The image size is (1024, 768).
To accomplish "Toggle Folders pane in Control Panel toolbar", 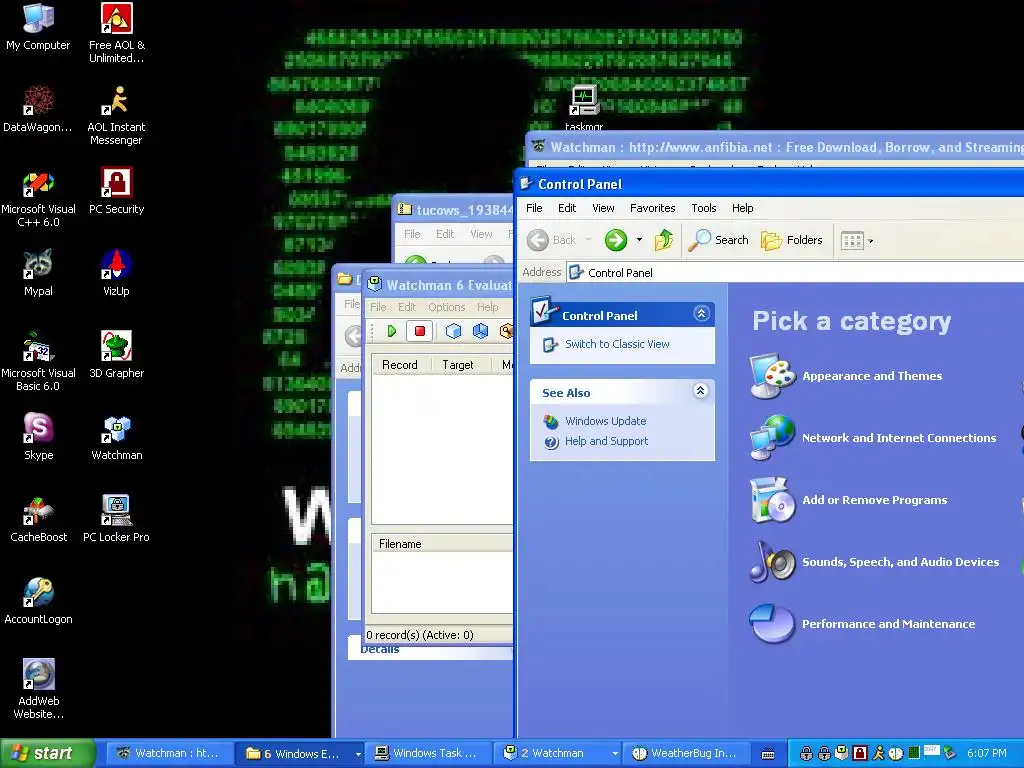I will [x=792, y=240].
